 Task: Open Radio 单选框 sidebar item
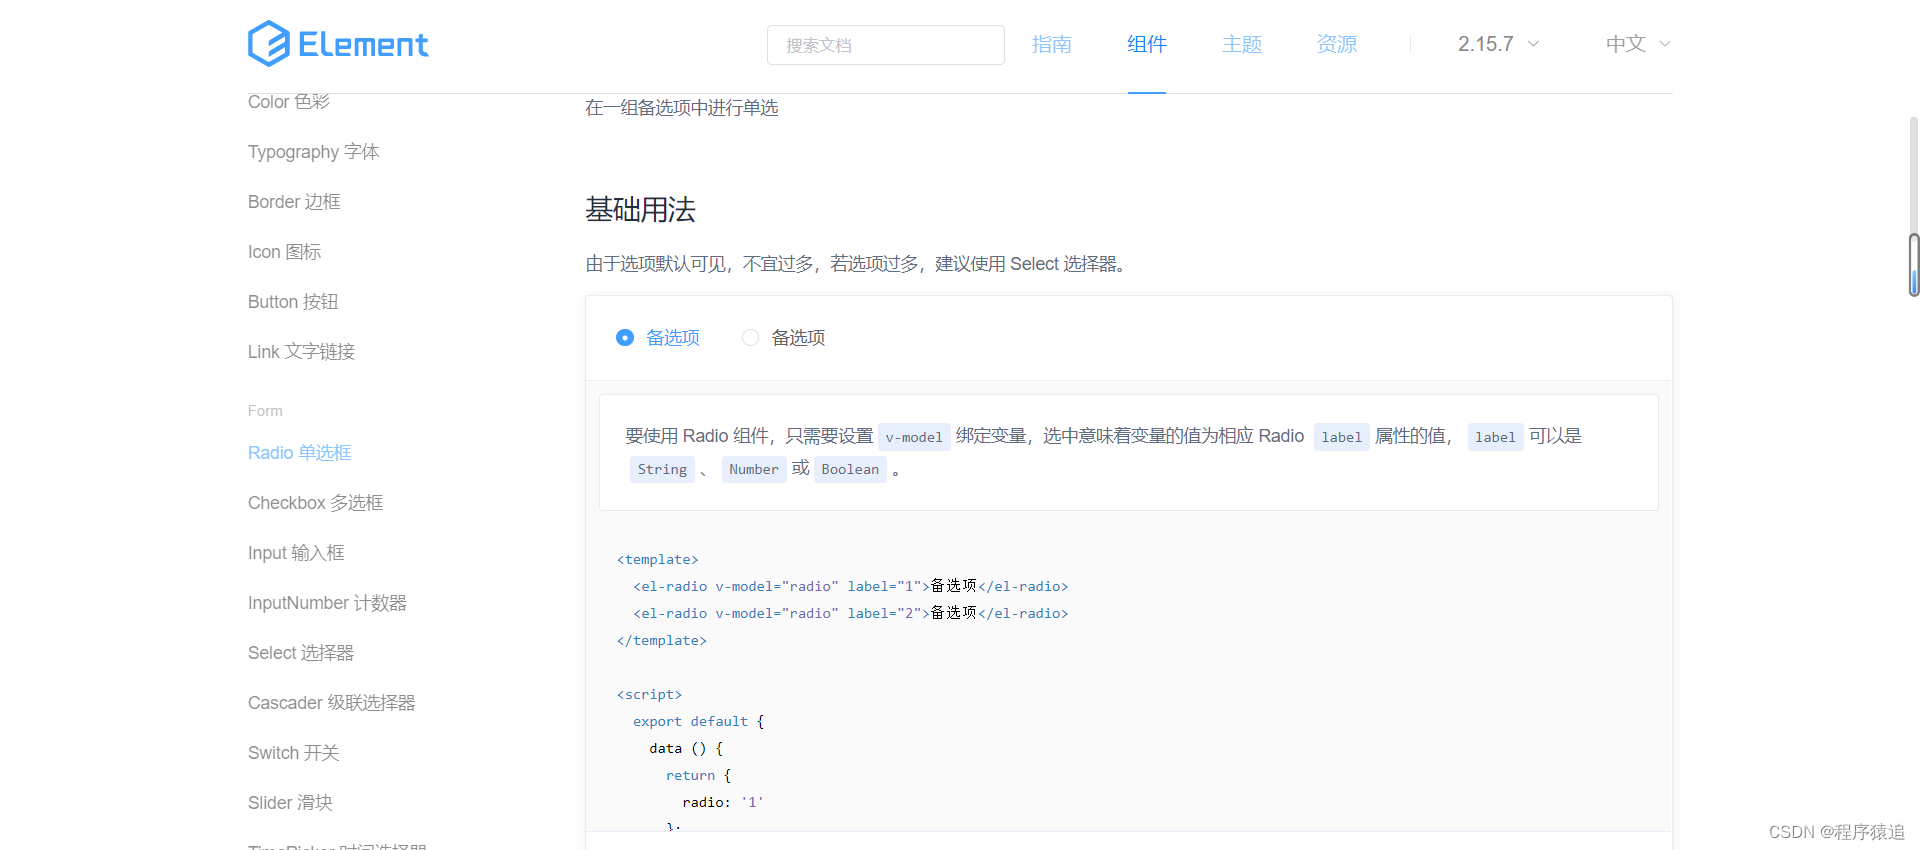pyautogui.click(x=300, y=453)
